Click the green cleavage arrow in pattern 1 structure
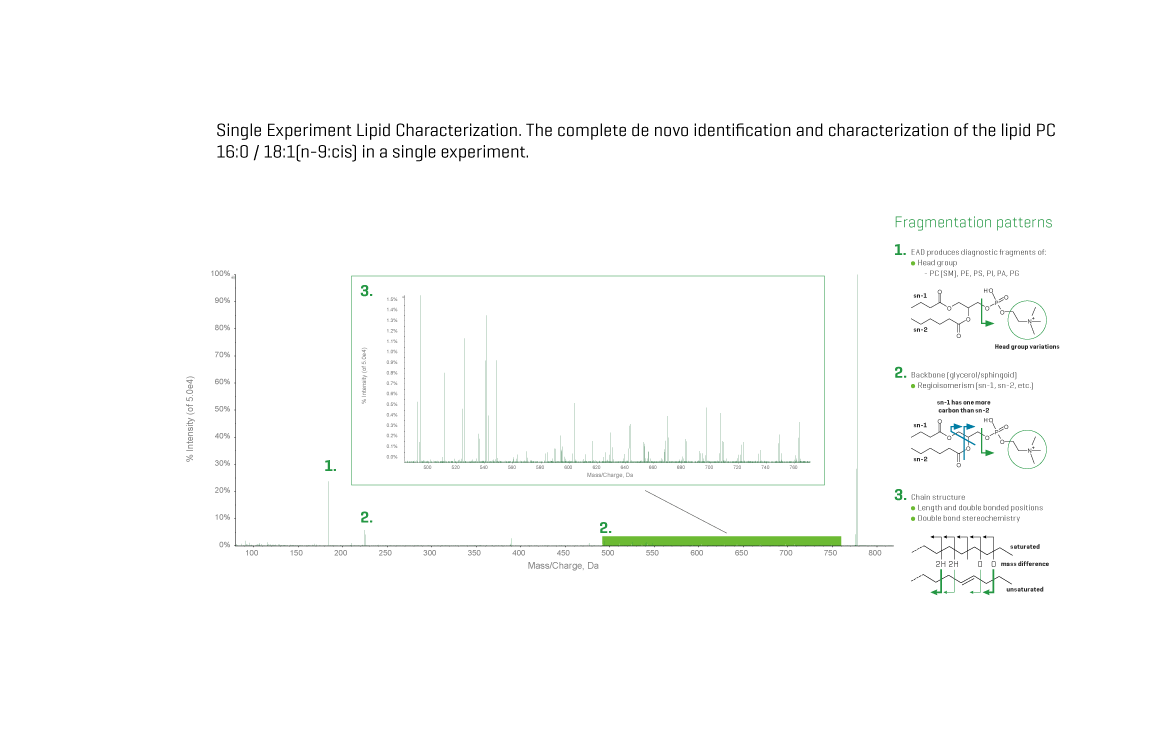This screenshot has height=750, width=1175. click(987, 323)
